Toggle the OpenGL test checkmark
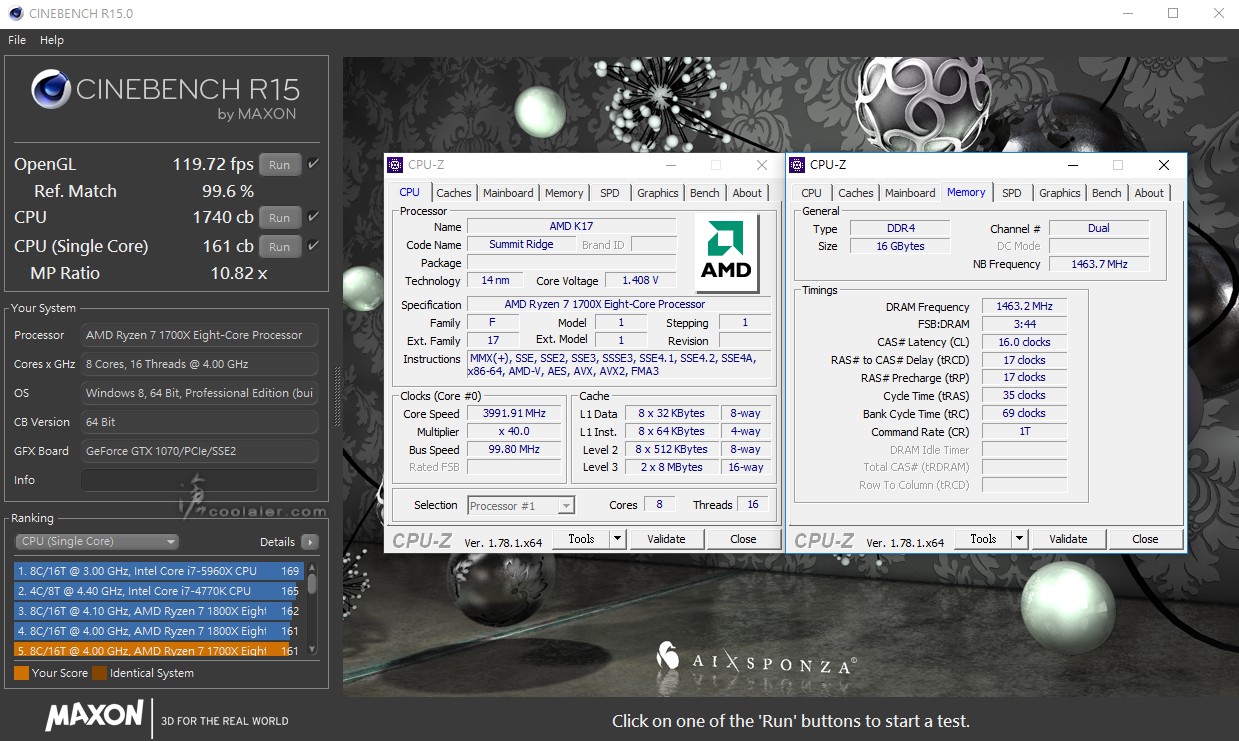1239x741 pixels. (313, 164)
